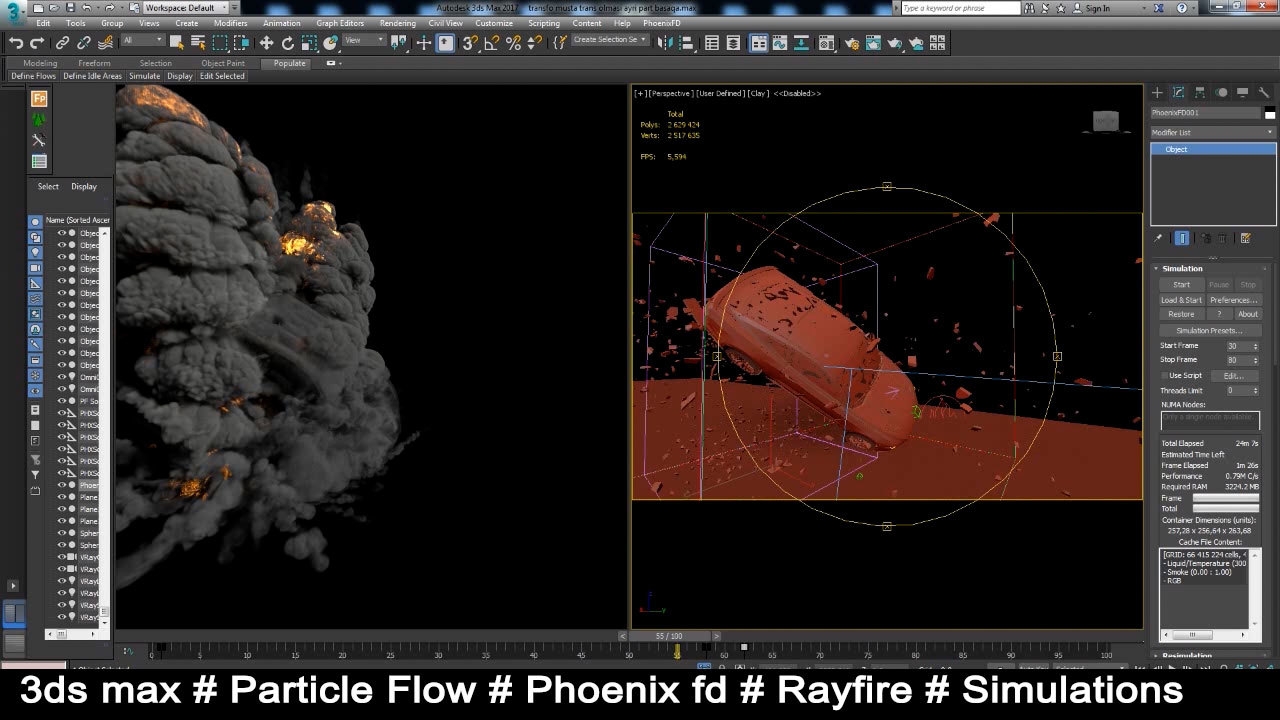Open the Workspace: Default dropdown
Screen dimensions: 1280x720
pos(186,8)
